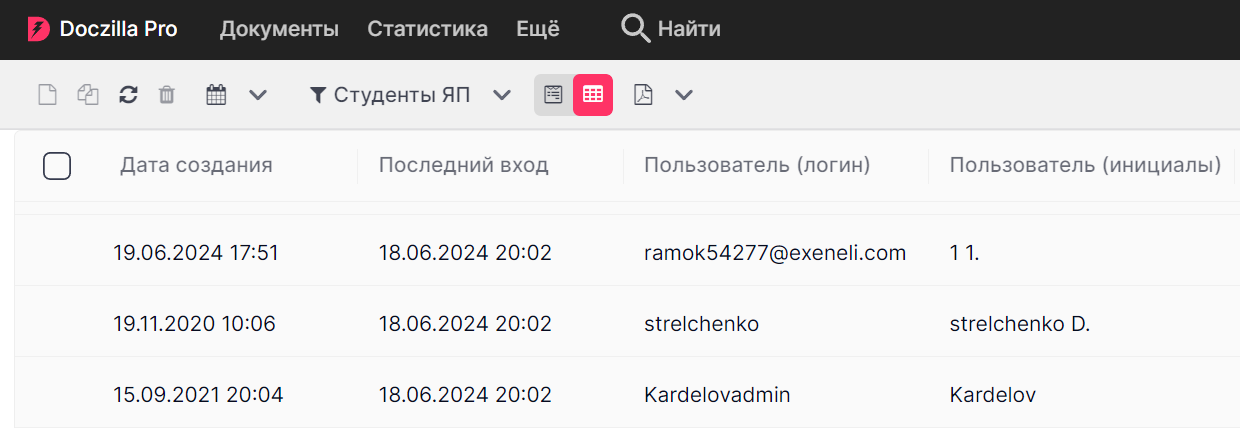Open the Ещё menu
Viewport: 1240px width, 428px height.
click(538, 29)
